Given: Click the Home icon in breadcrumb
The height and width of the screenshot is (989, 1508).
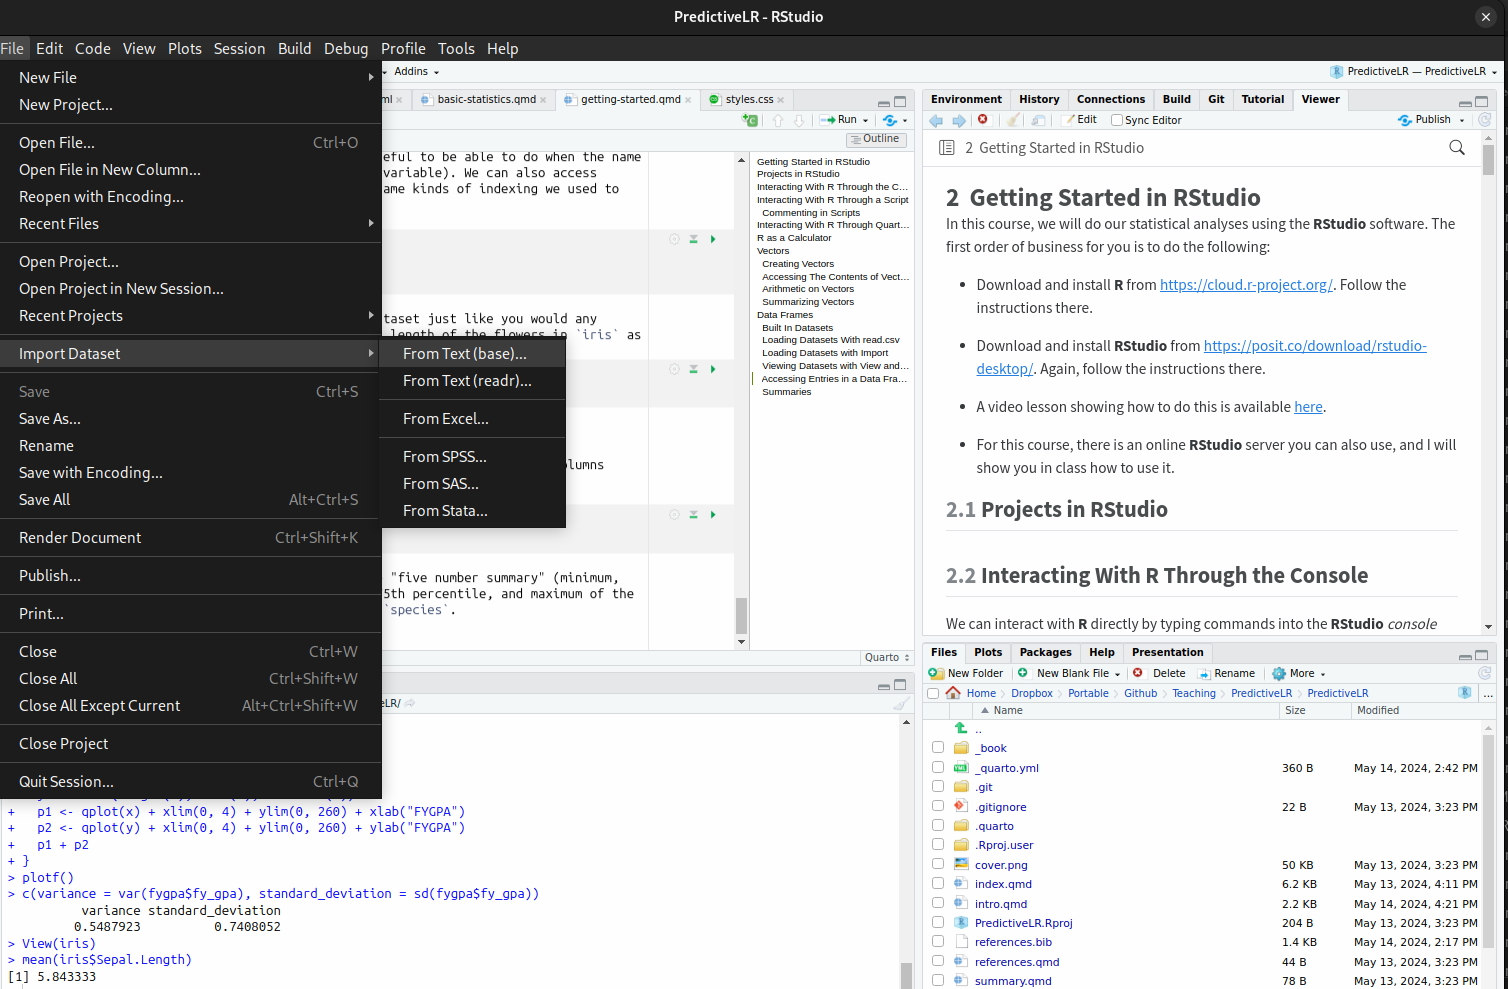Looking at the screenshot, I should pyautogui.click(x=953, y=693).
